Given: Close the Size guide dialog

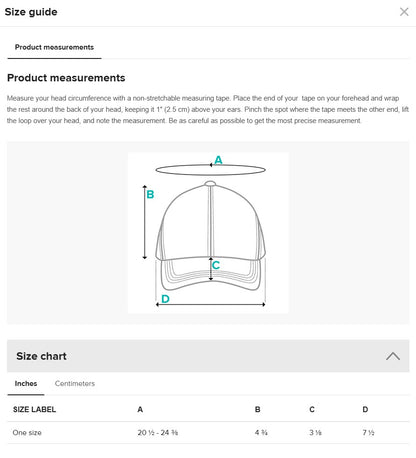Looking at the screenshot, I should (404, 12).
